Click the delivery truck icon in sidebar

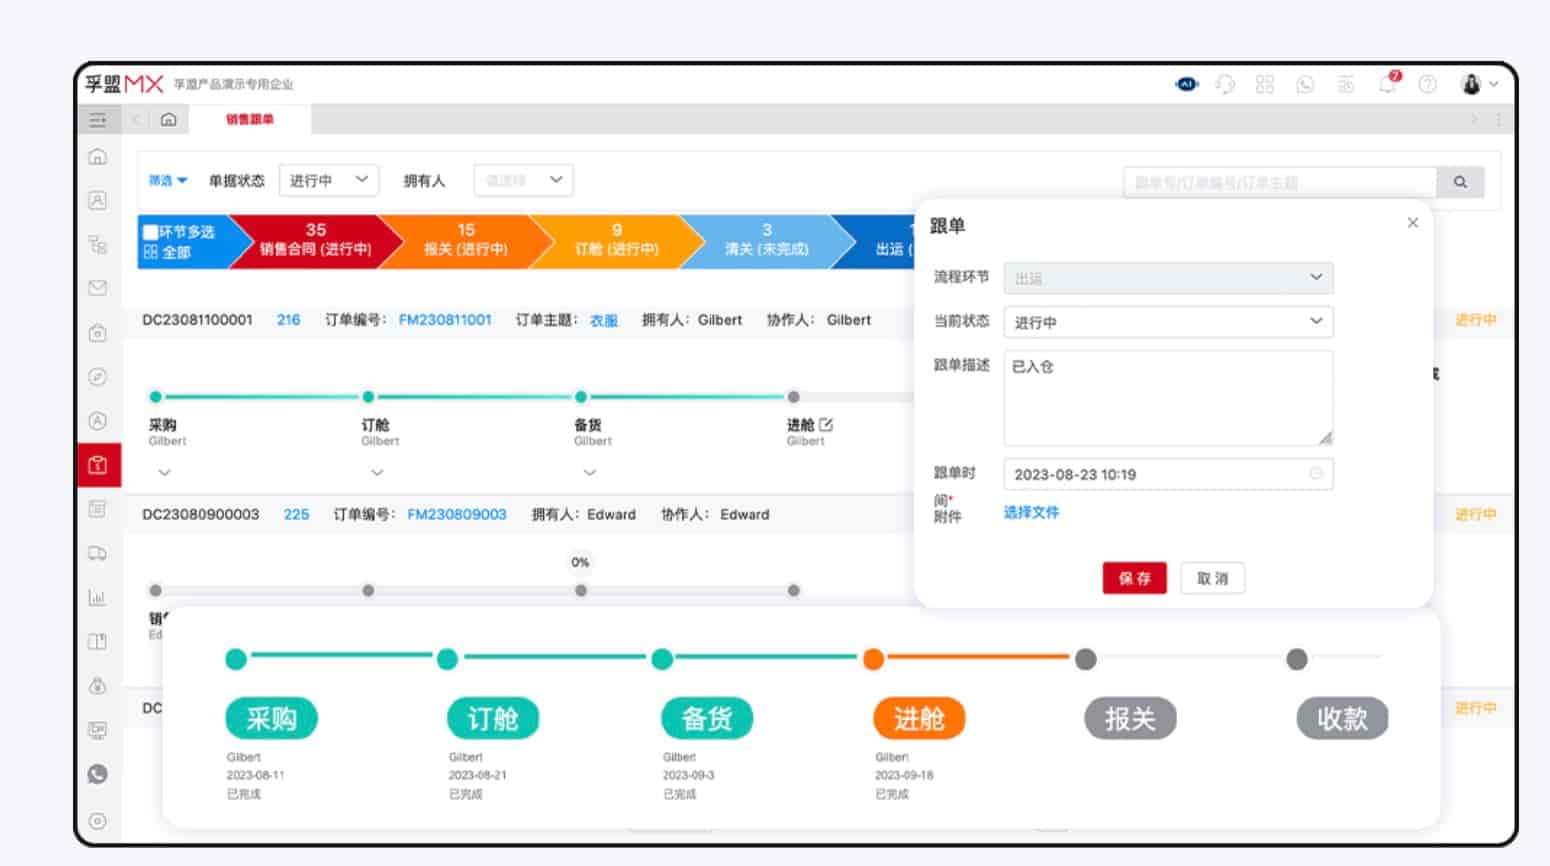tap(98, 553)
